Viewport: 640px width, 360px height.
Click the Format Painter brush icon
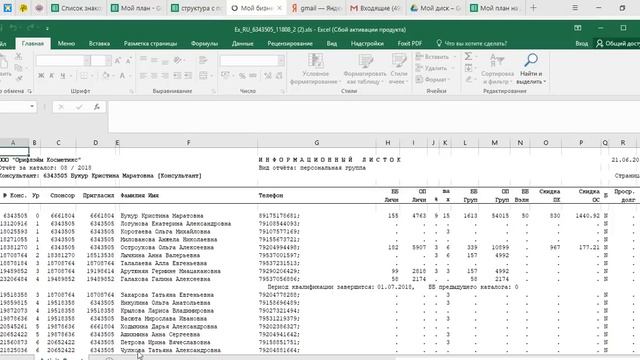pos(18,78)
